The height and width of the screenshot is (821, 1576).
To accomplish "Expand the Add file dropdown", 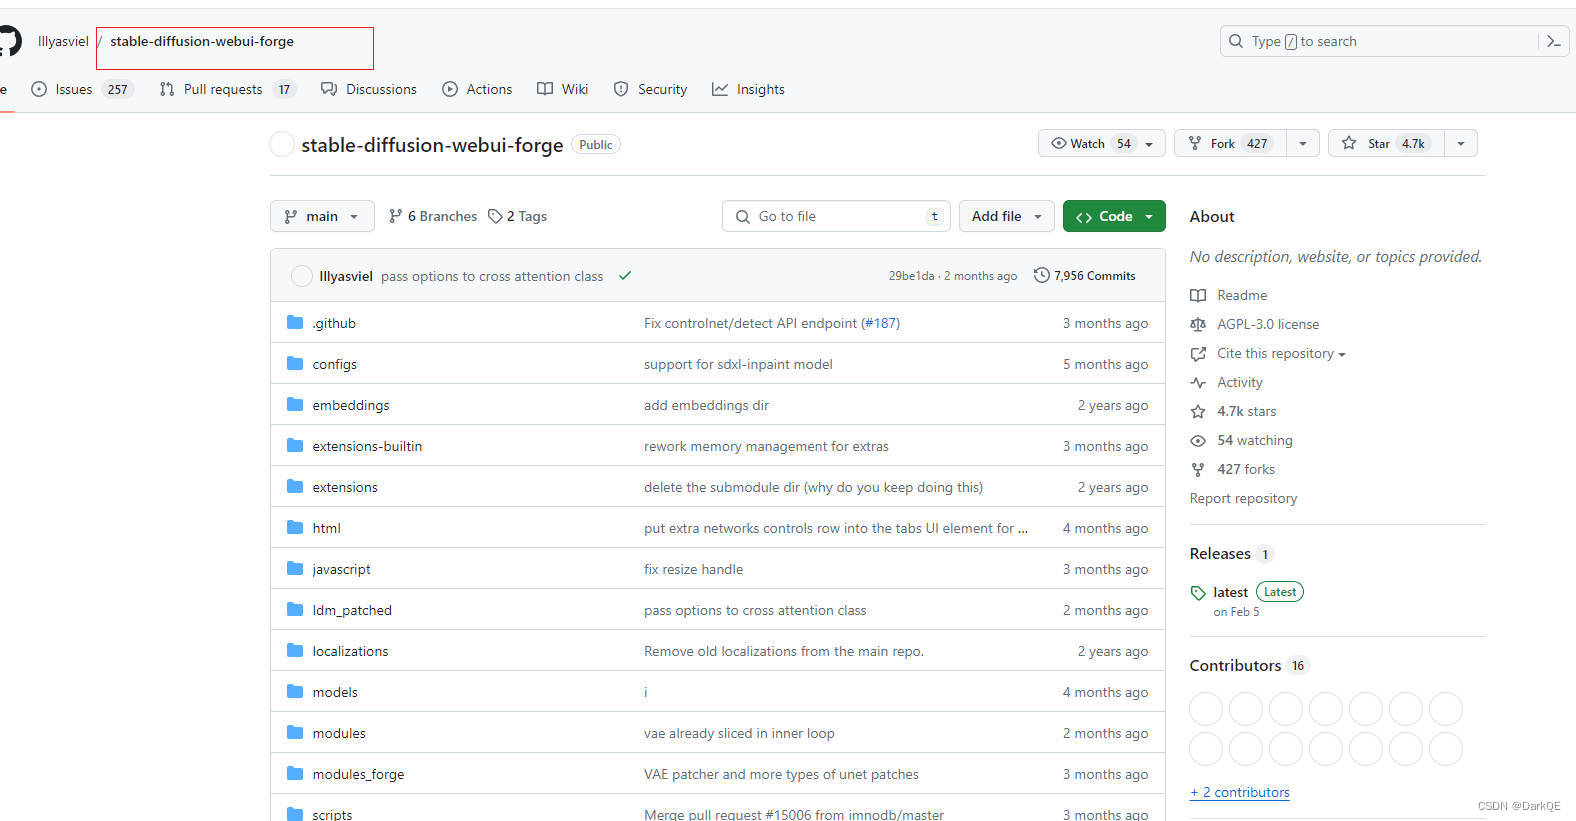I will click(x=1007, y=216).
